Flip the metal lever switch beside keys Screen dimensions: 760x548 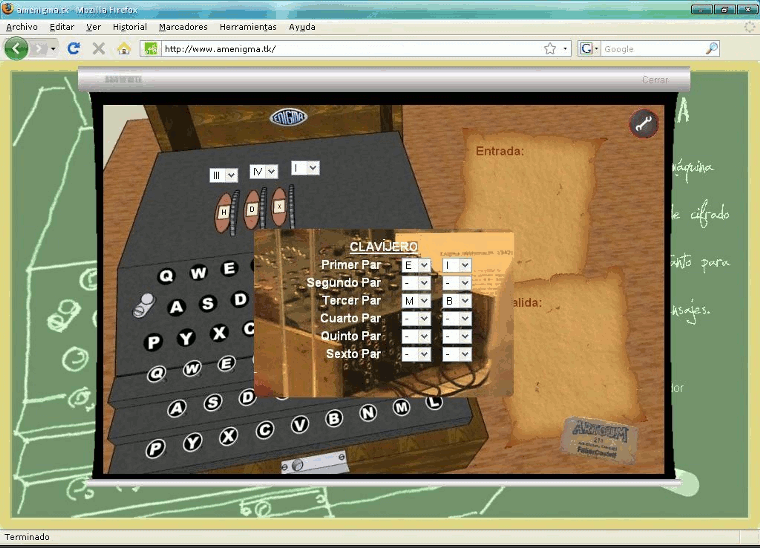click(x=144, y=306)
